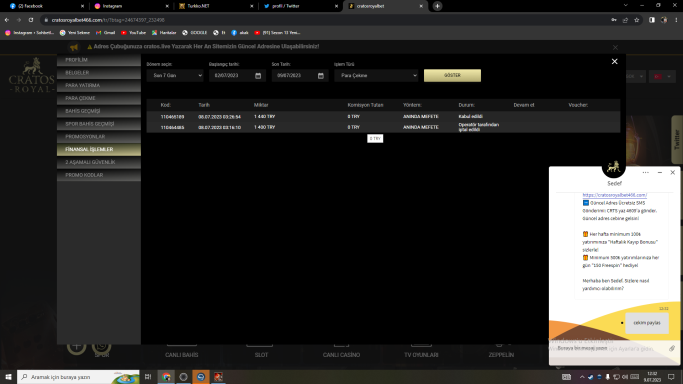Click the çekim paylaş chat message
683x384 pixels.
pyautogui.click(x=647, y=323)
